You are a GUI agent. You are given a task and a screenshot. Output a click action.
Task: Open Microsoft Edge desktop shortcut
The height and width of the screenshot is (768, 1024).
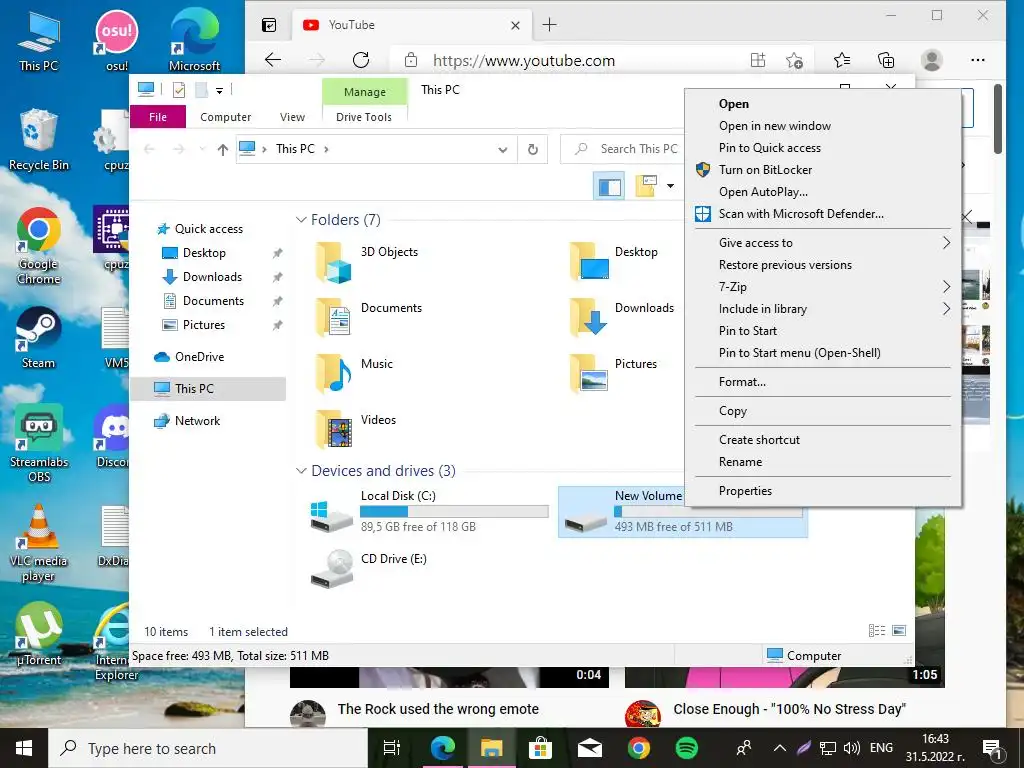pyautogui.click(x=194, y=40)
